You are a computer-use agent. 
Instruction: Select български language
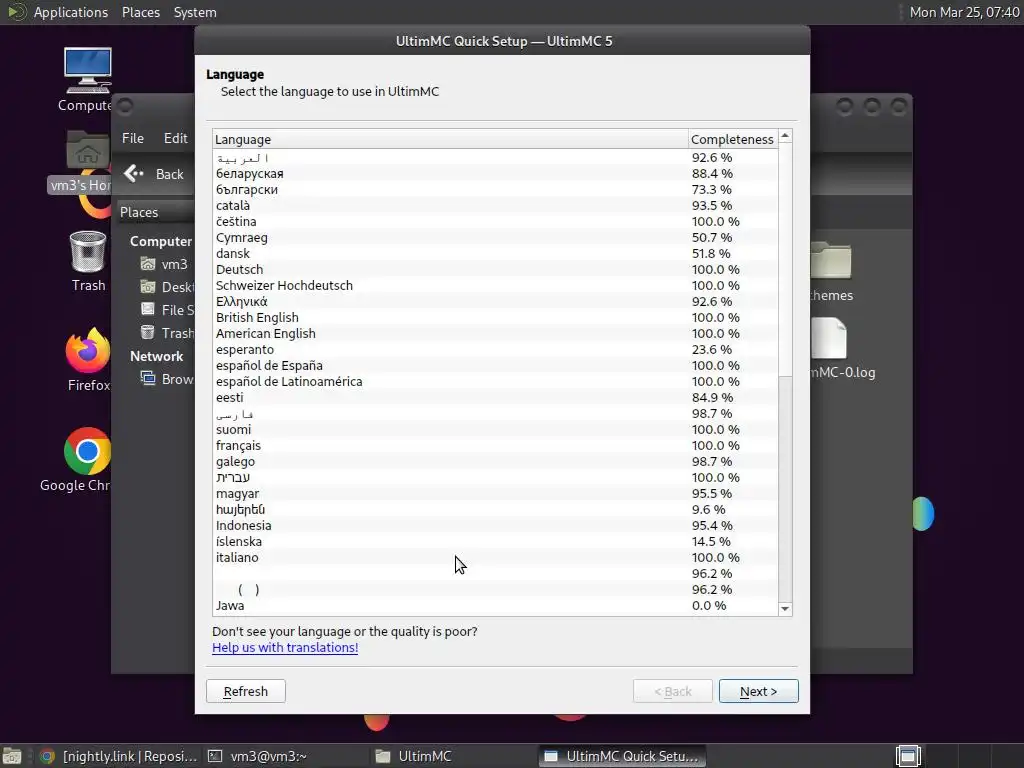495,189
